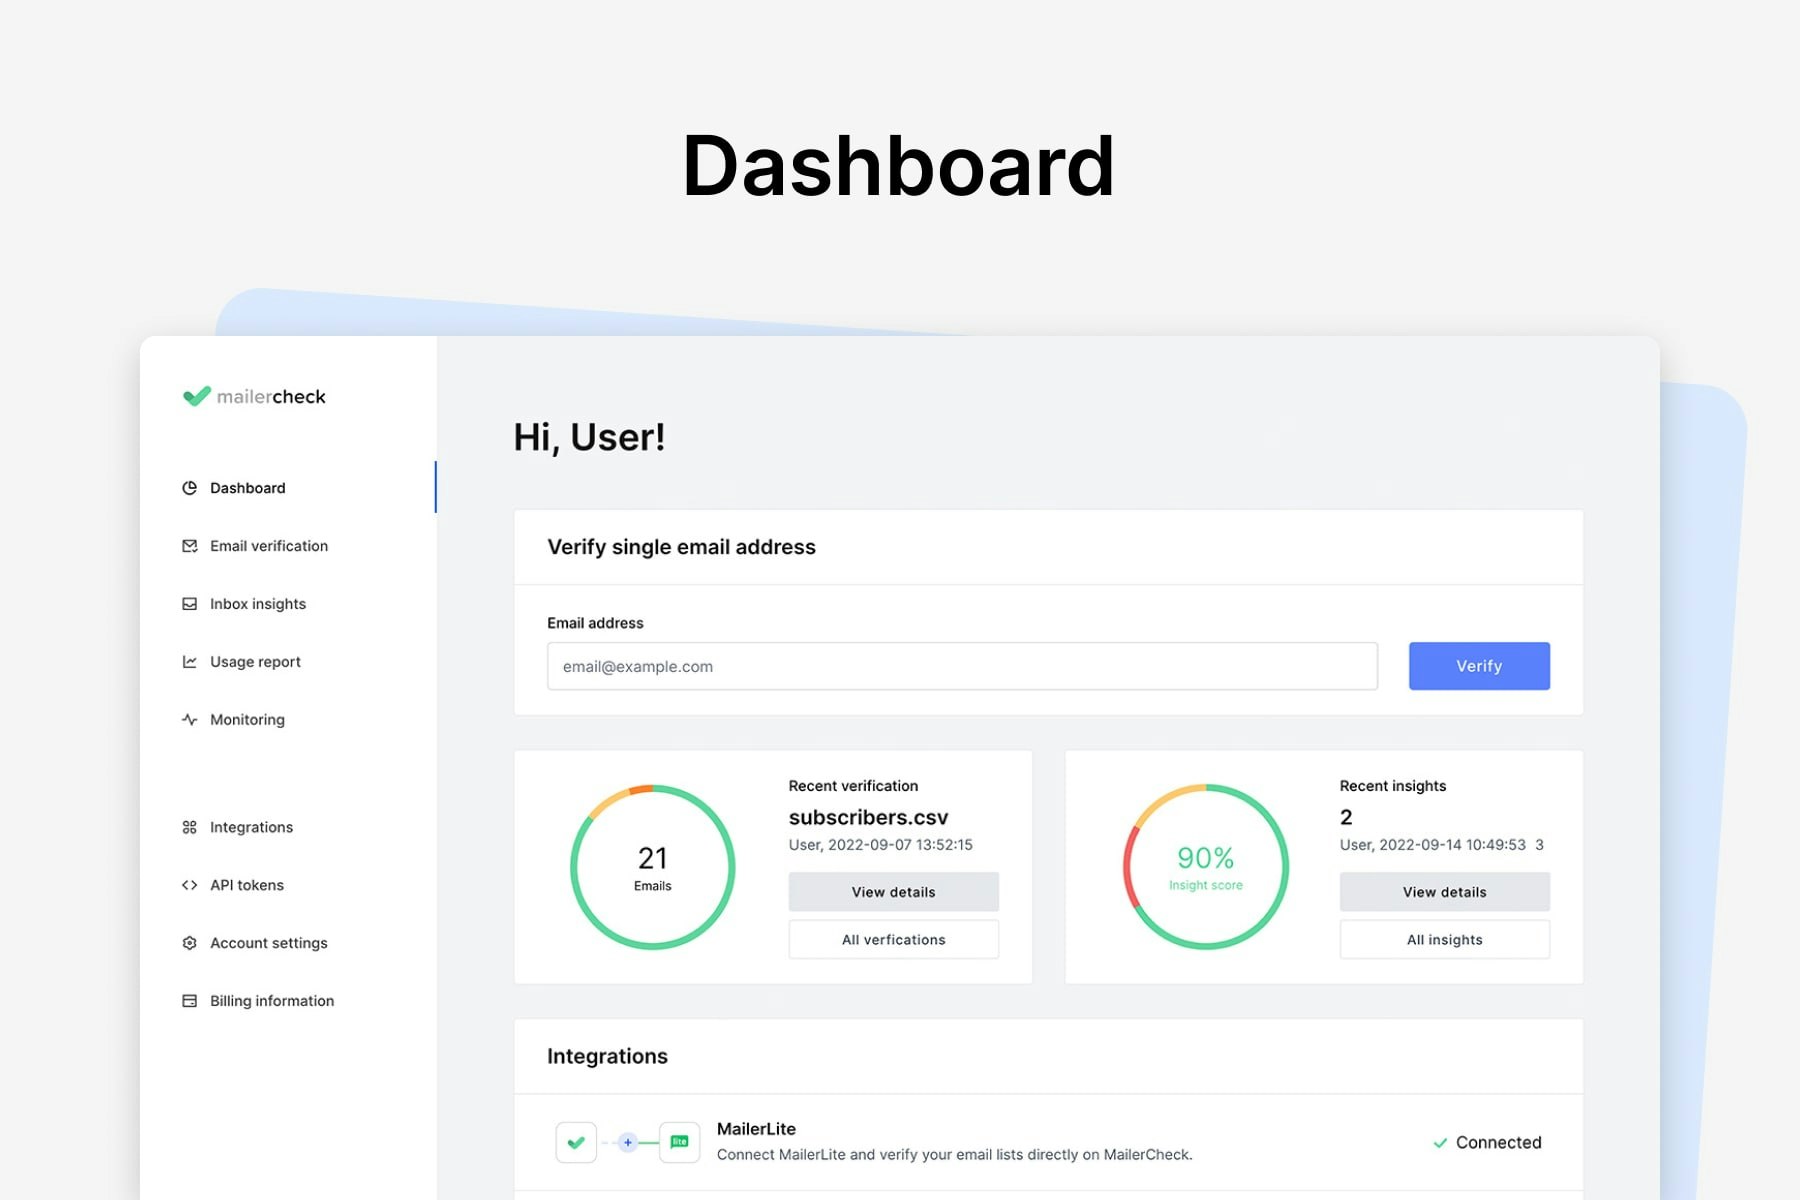Click the Usage report chart icon
This screenshot has width=1800, height=1200.
click(x=189, y=662)
